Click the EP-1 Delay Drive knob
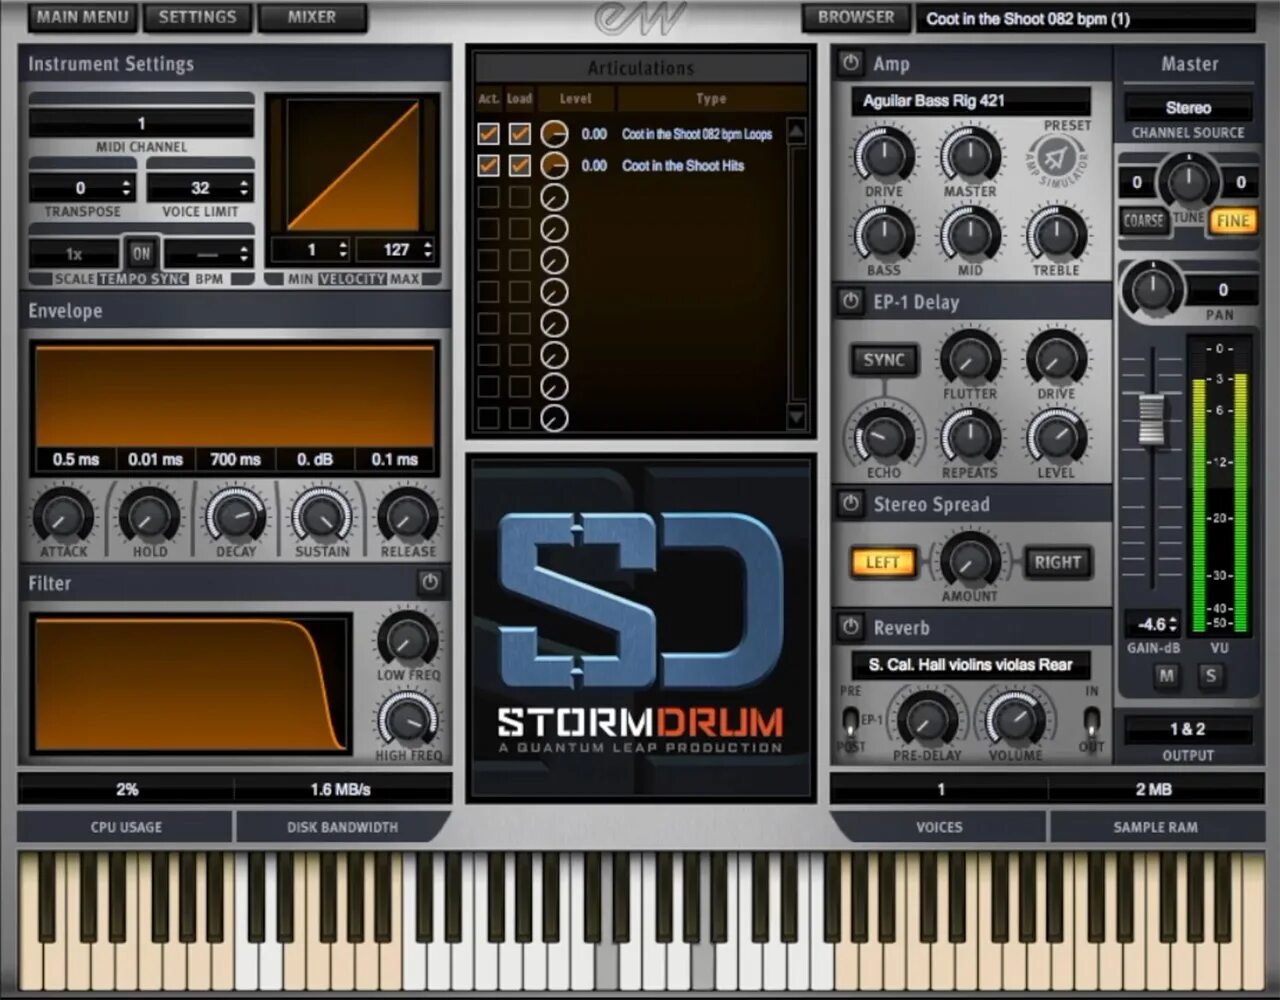Image resolution: width=1280 pixels, height=1000 pixels. point(1056,358)
